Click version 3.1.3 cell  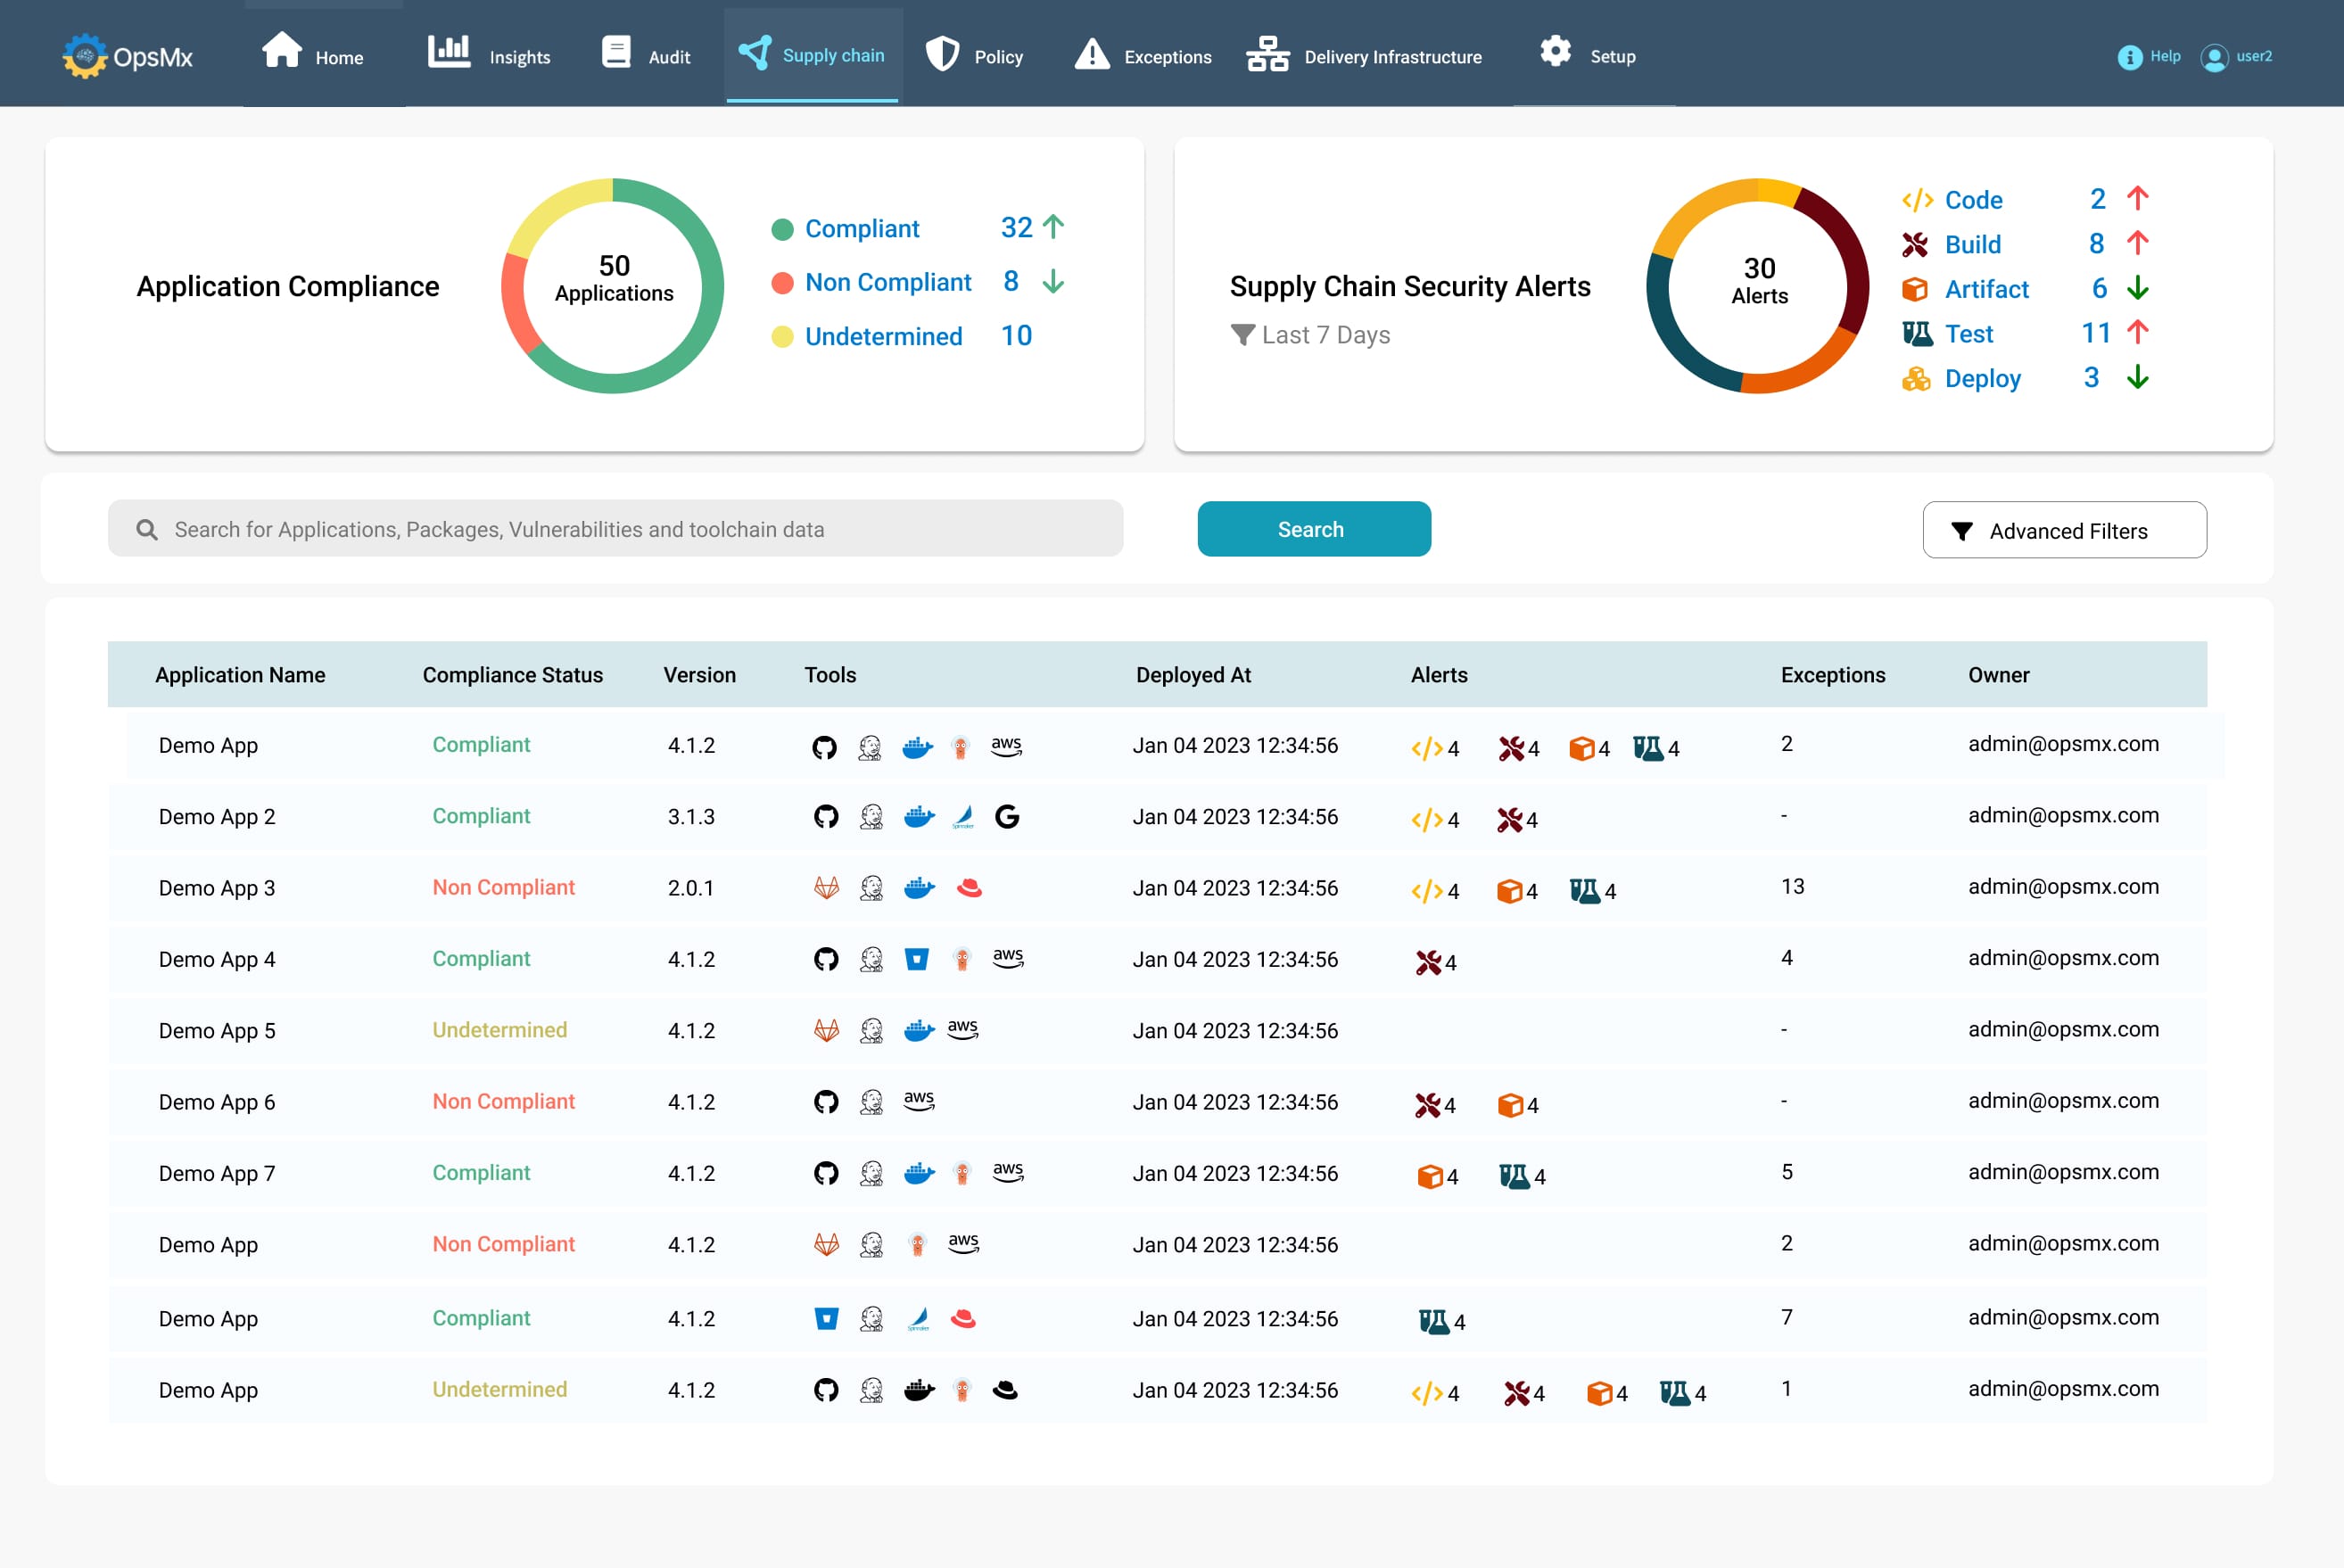pyautogui.click(x=691, y=817)
